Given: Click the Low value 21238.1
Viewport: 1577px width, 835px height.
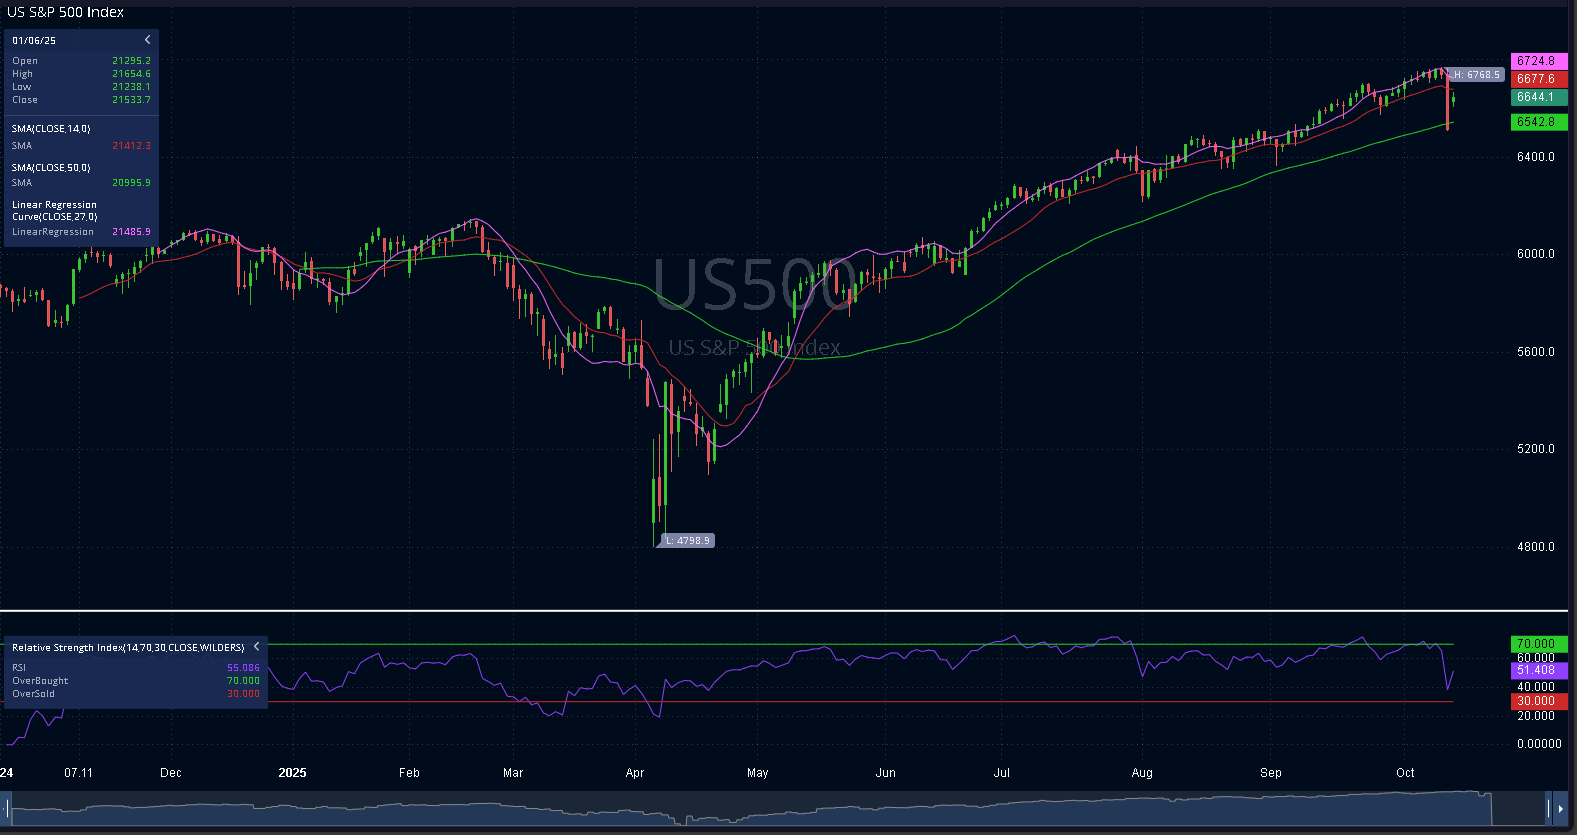Looking at the screenshot, I should 131,87.
